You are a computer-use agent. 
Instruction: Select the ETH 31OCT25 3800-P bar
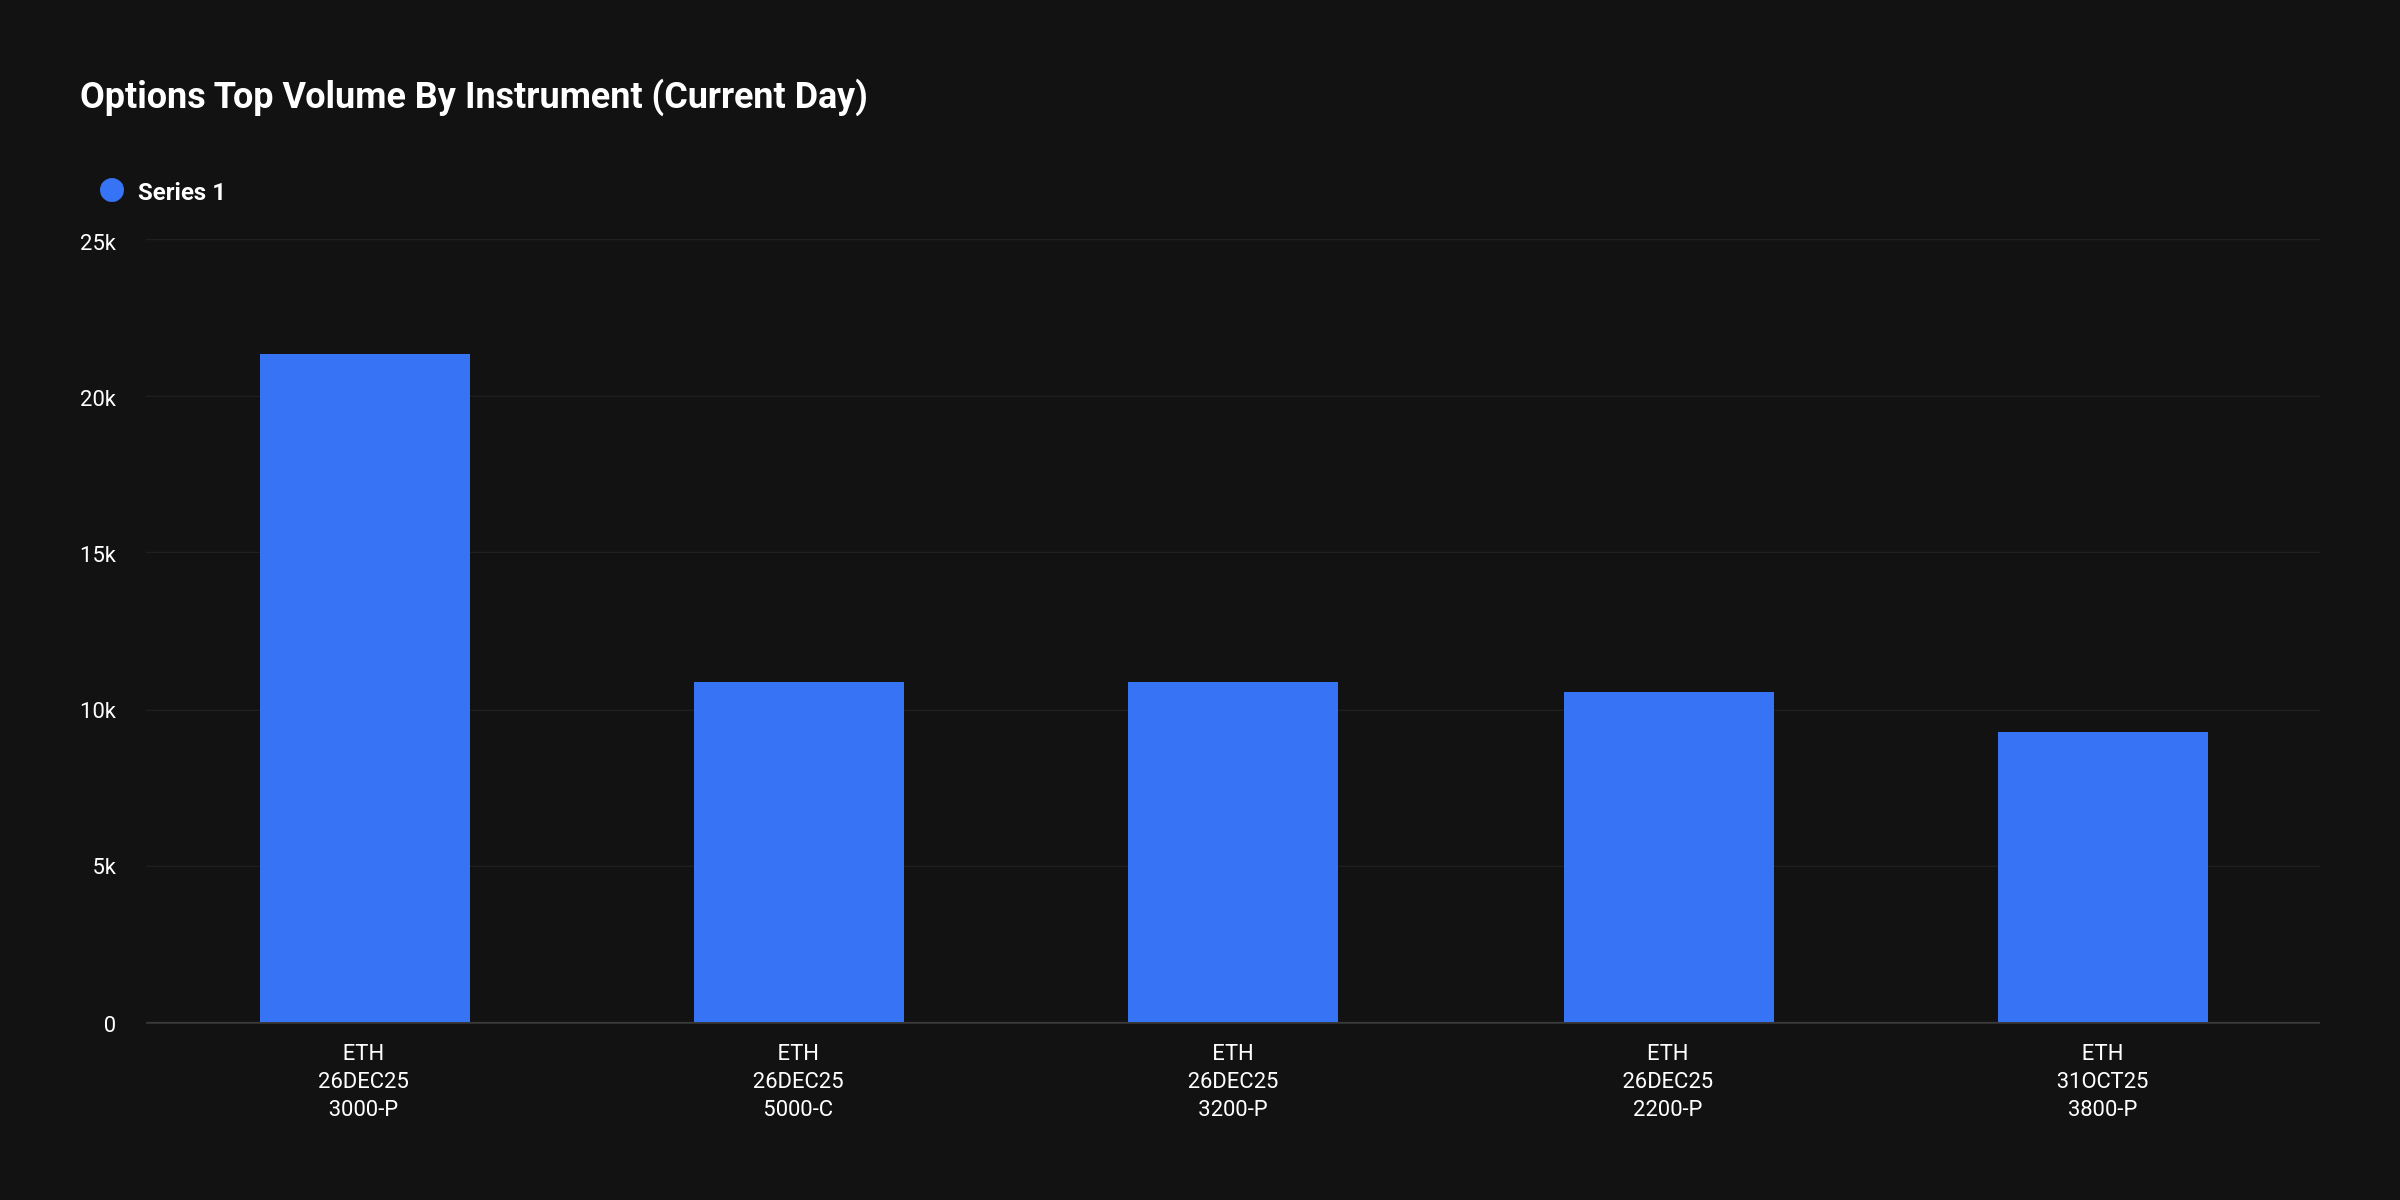click(x=2102, y=877)
